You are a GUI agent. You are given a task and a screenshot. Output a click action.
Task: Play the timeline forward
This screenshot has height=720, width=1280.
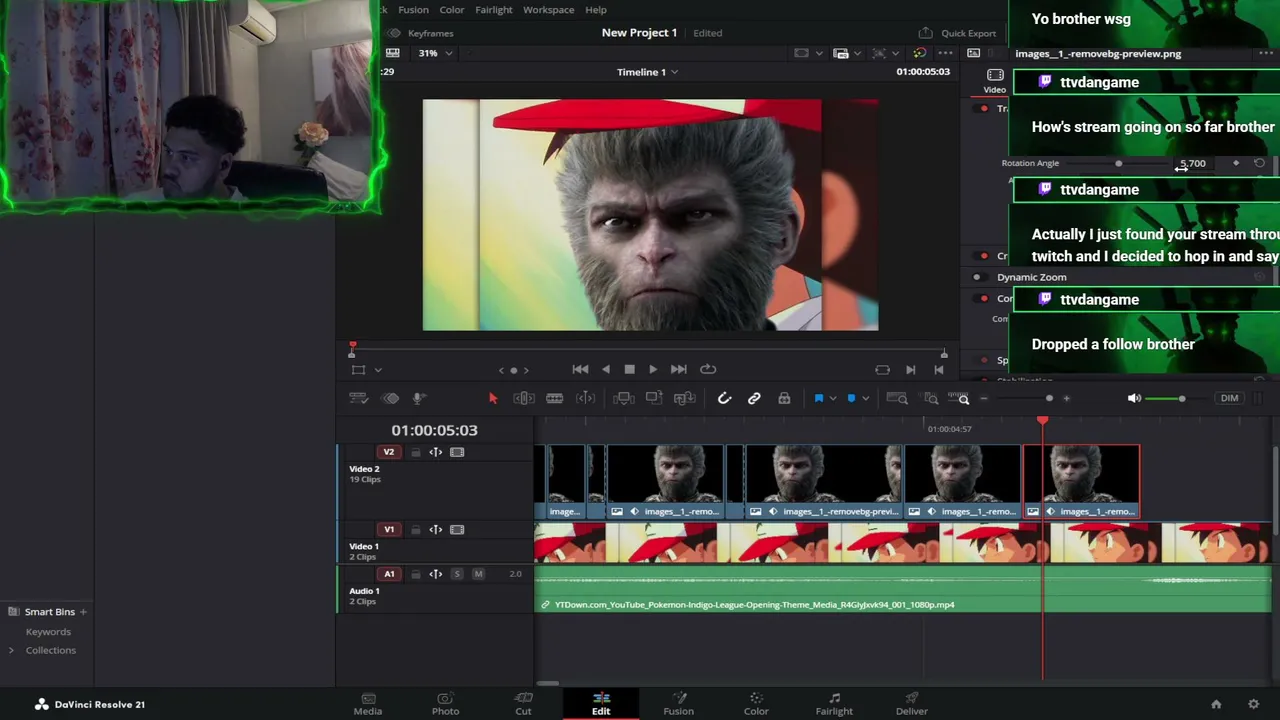(653, 369)
